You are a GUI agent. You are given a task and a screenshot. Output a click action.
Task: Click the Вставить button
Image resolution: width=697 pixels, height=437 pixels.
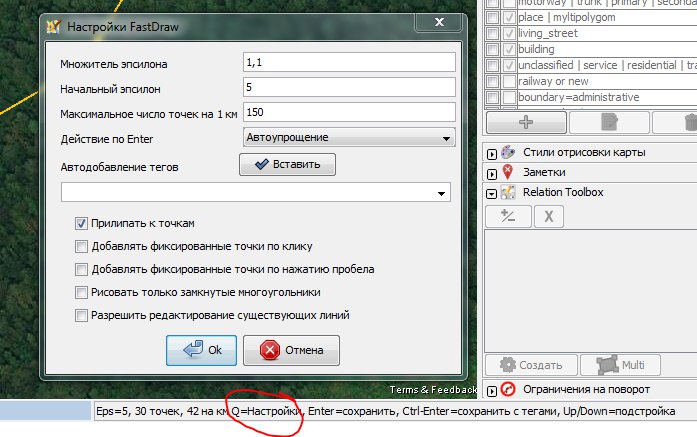click(287, 164)
